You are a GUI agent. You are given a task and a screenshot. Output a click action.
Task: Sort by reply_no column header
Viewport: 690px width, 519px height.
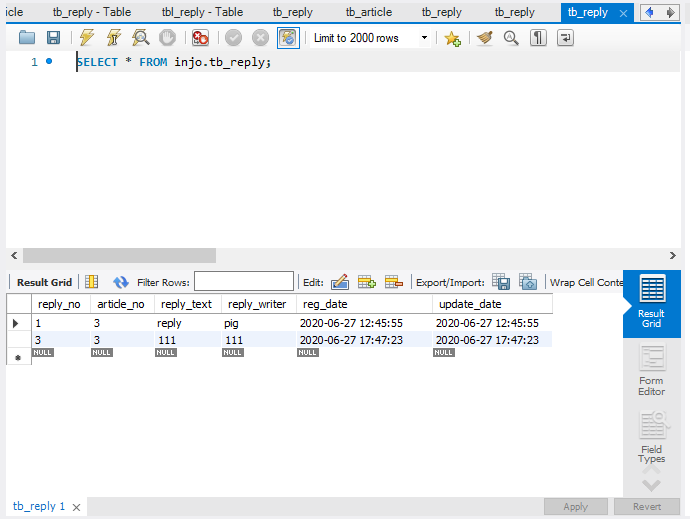[61, 304]
